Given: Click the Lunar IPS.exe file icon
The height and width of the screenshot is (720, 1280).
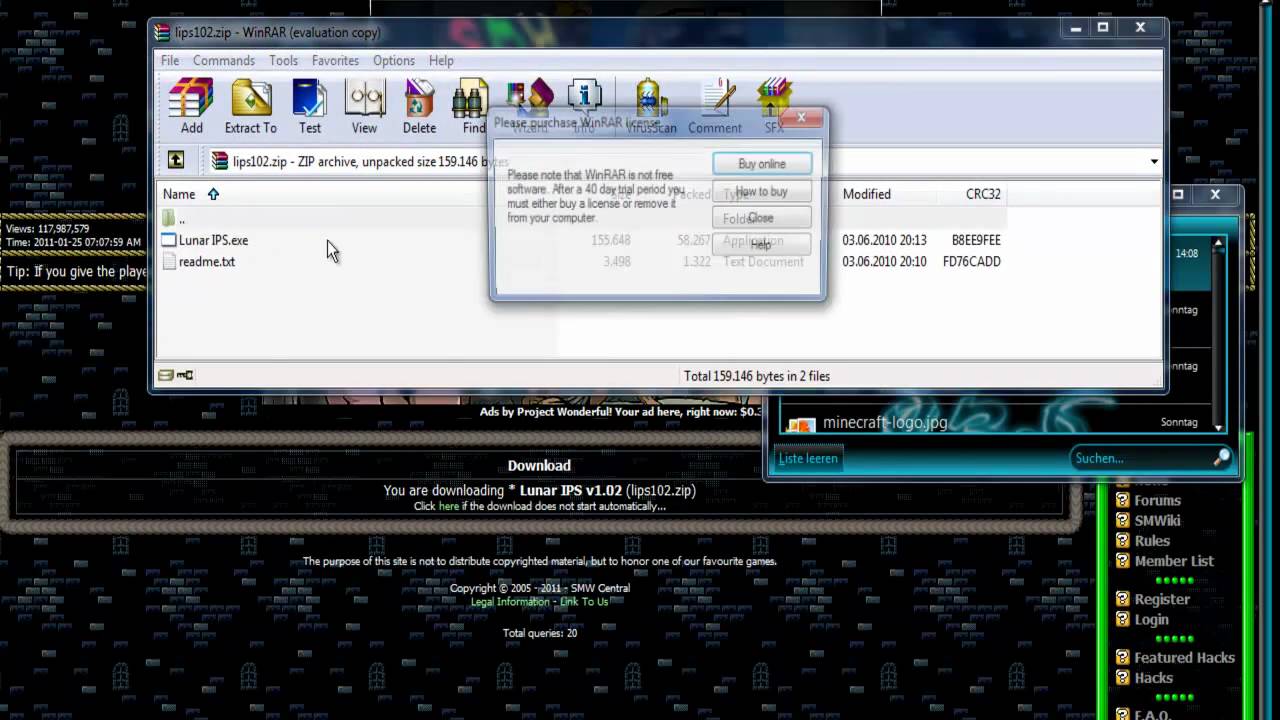Looking at the screenshot, I should (x=169, y=240).
